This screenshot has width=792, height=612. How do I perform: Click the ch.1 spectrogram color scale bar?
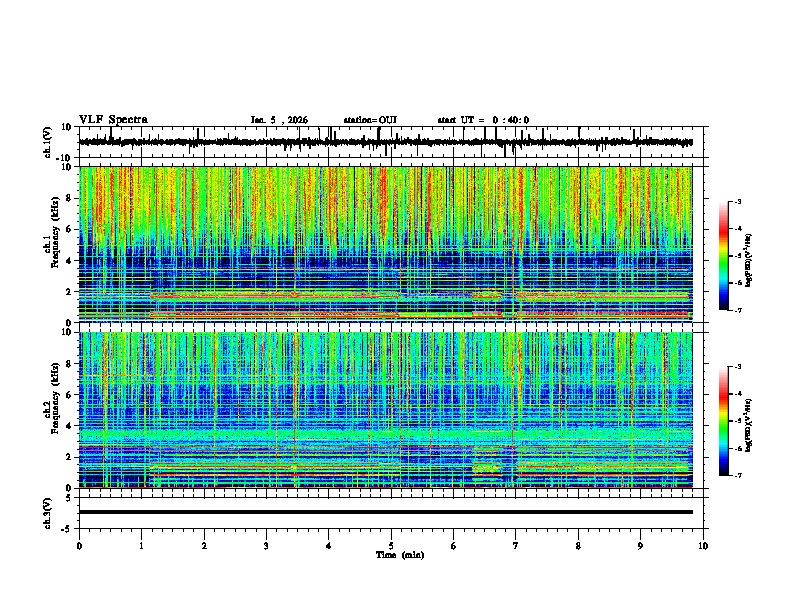coord(723,256)
